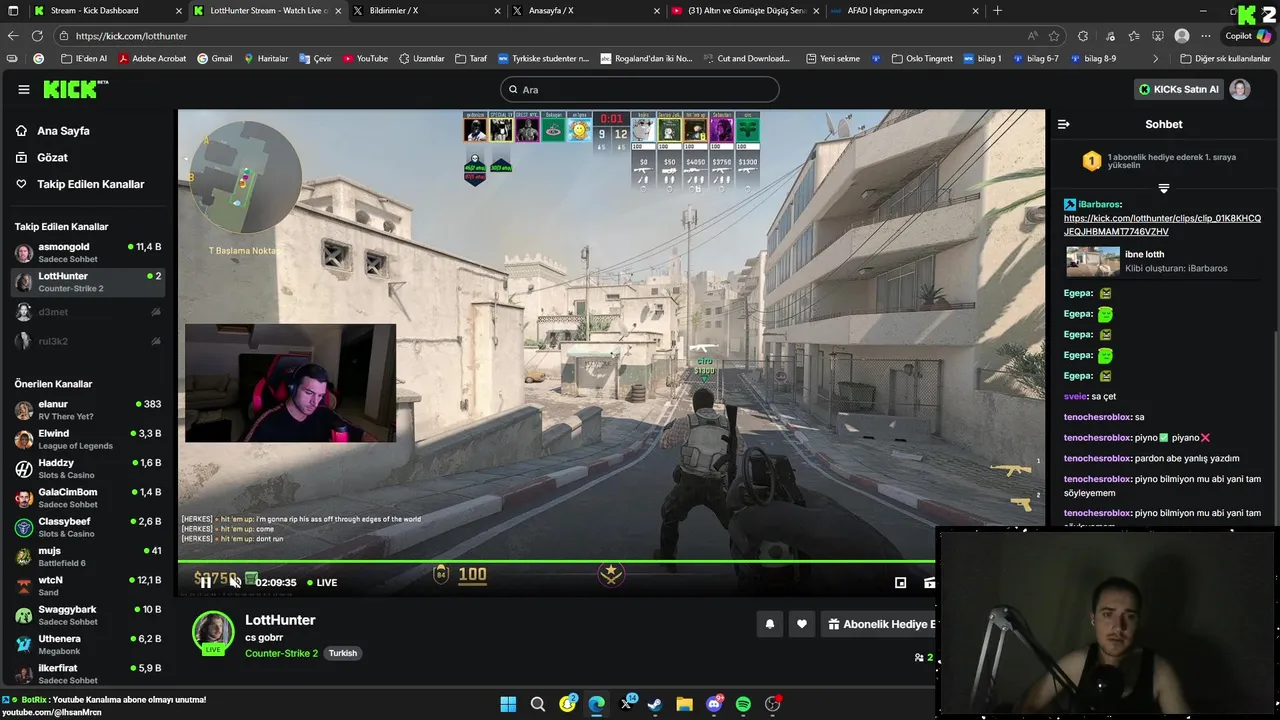The height and width of the screenshot is (720, 1280).
Task: Open Steam from the taskbar
Action: (655, 704)
